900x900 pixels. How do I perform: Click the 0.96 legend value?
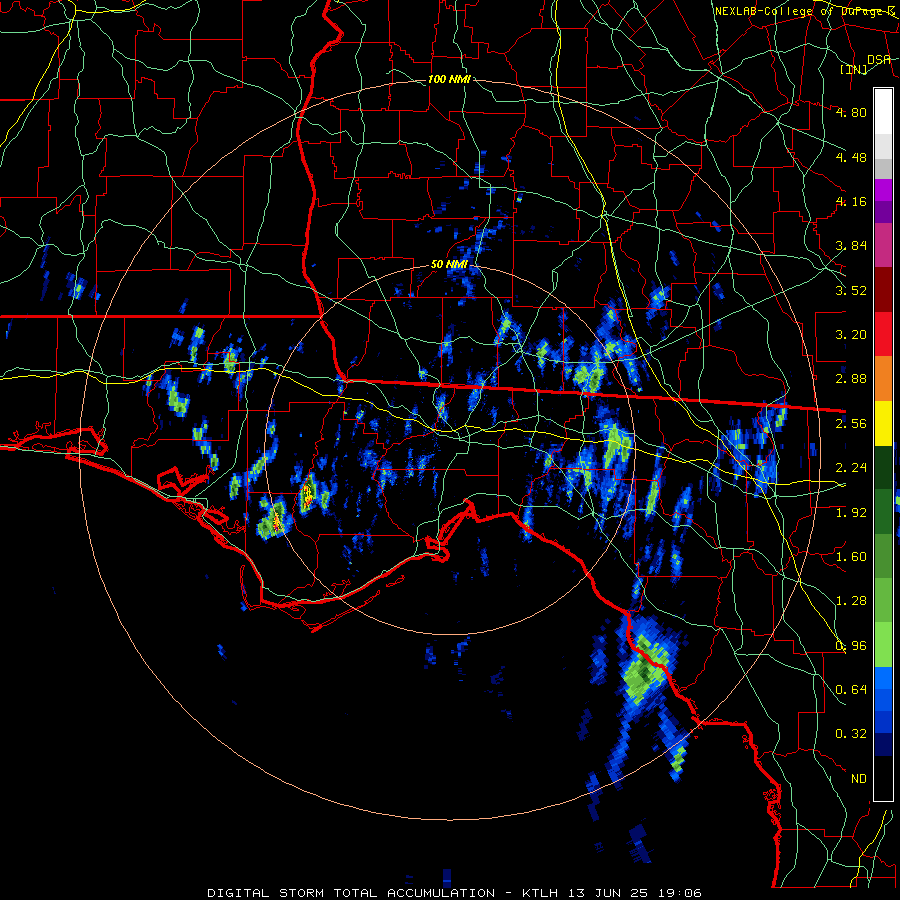click(851, 646)
